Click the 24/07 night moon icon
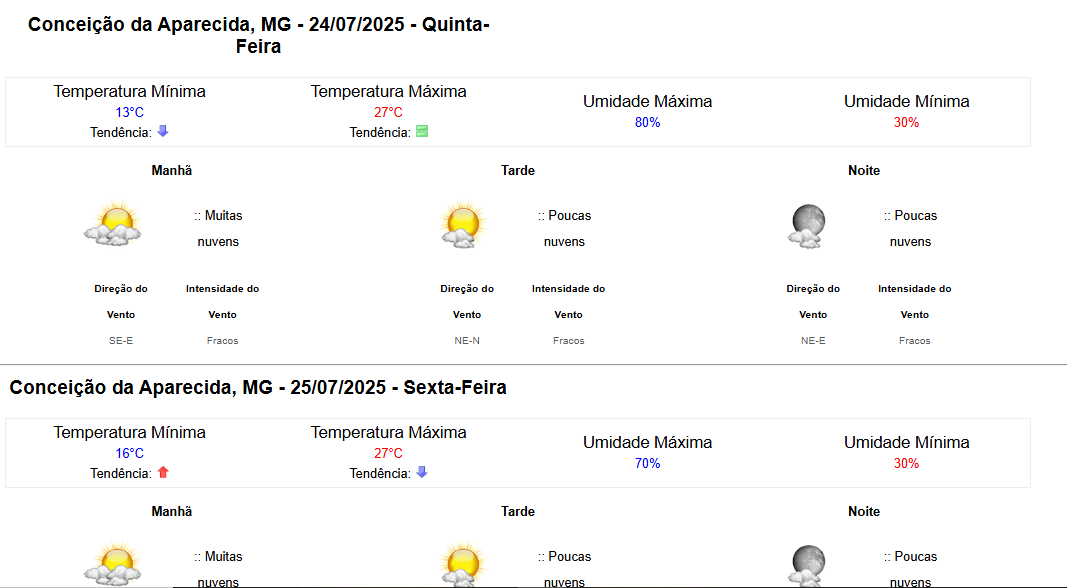Viewport: 1067px width, 588px height. pyautogui.click(x=808, y=225)
